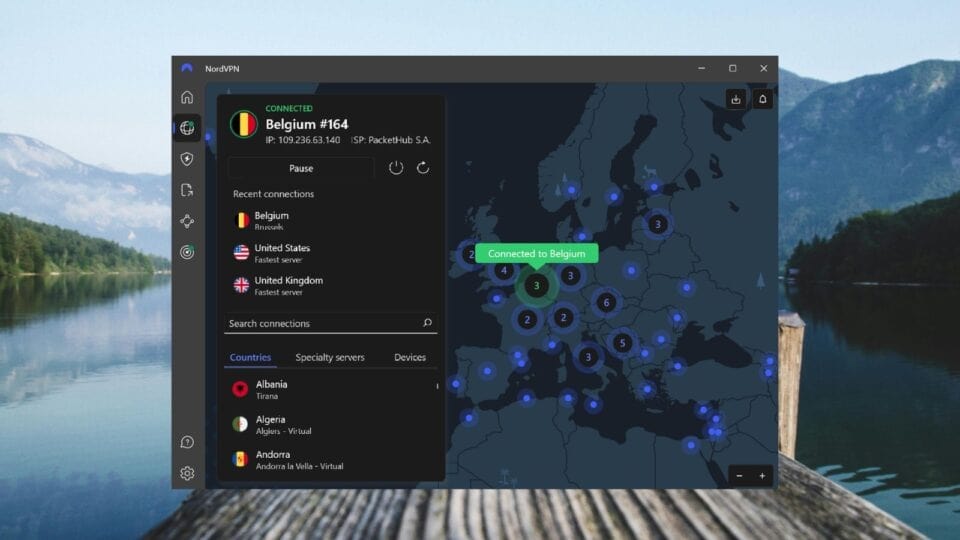The height and width of the screenshot is (540, 960).
Task: Switch to the Specialty servers tab
Action: pos(329,357)
